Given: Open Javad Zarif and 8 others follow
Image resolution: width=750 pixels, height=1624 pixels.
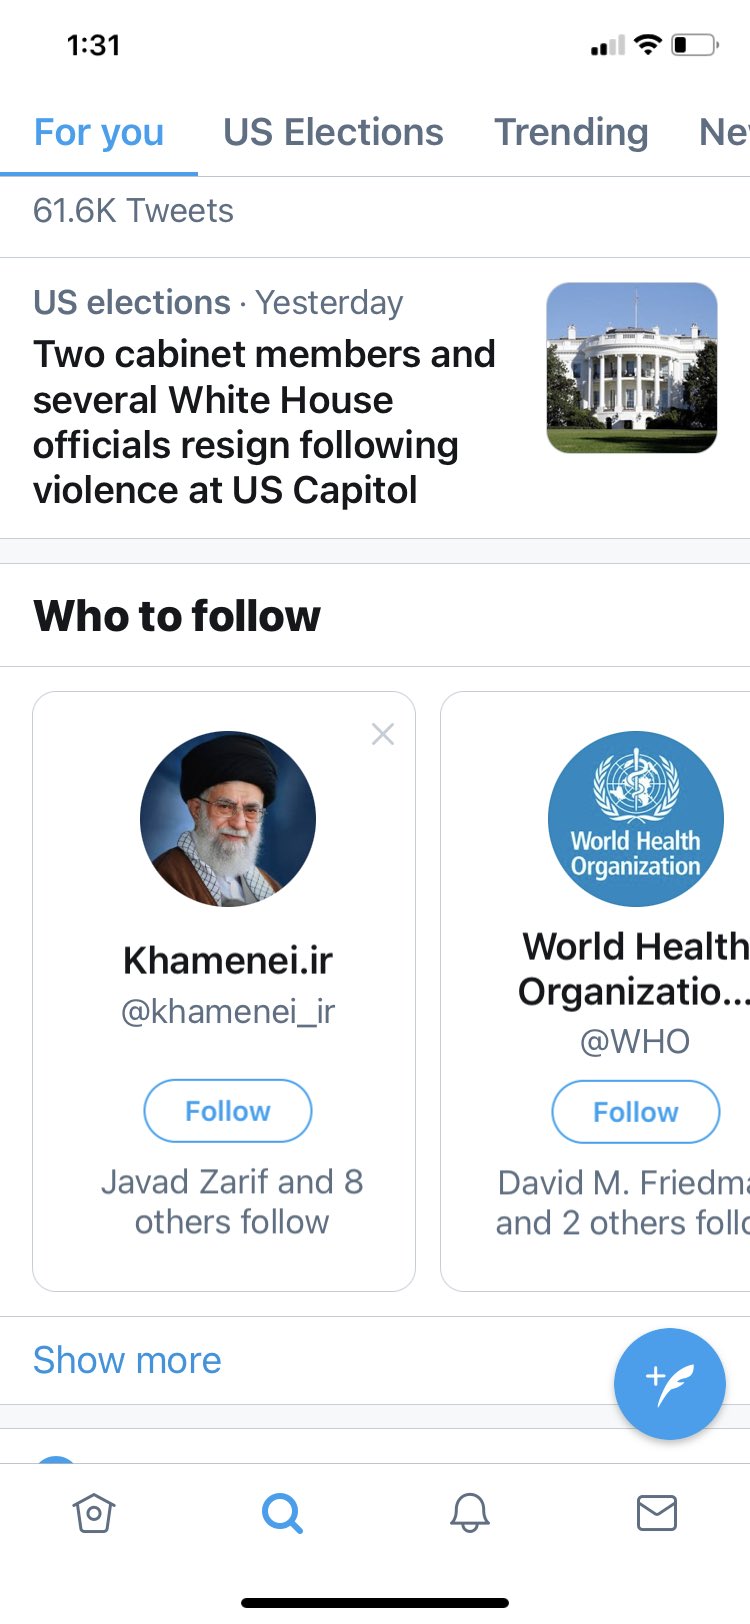Looking at the screenshot, I should pyautogui.click(x=232, y=1201).
